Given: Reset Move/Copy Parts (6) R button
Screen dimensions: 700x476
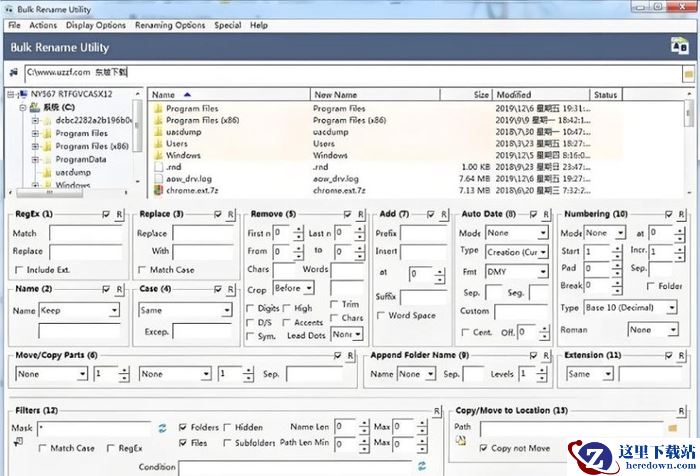Looking at the screenshot, I should pos(350,356).
